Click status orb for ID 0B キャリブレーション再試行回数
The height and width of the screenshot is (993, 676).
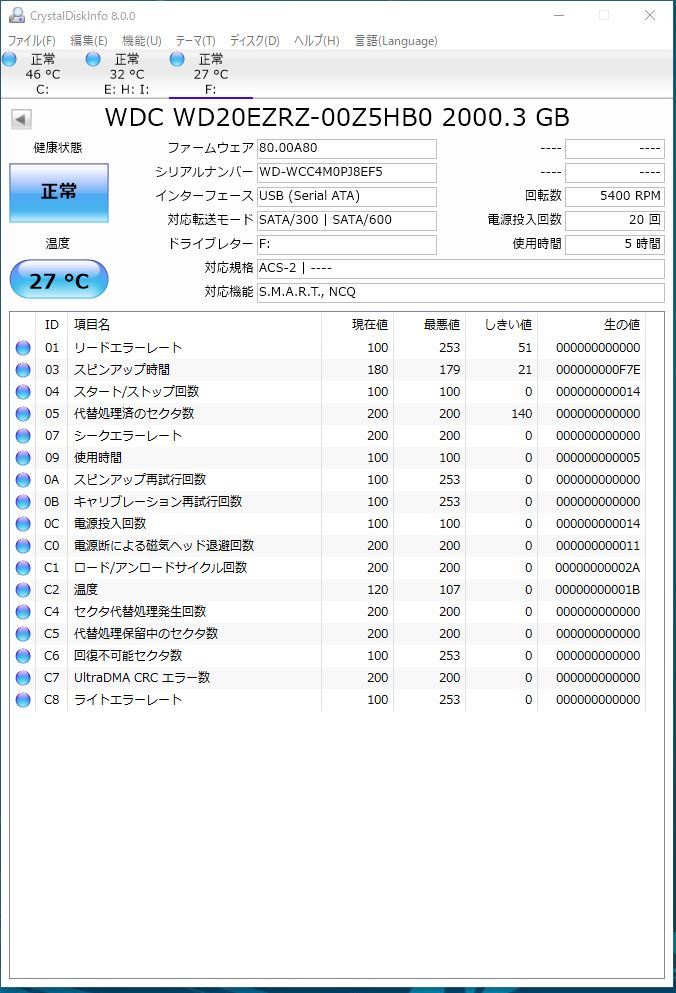pos(23,502)
